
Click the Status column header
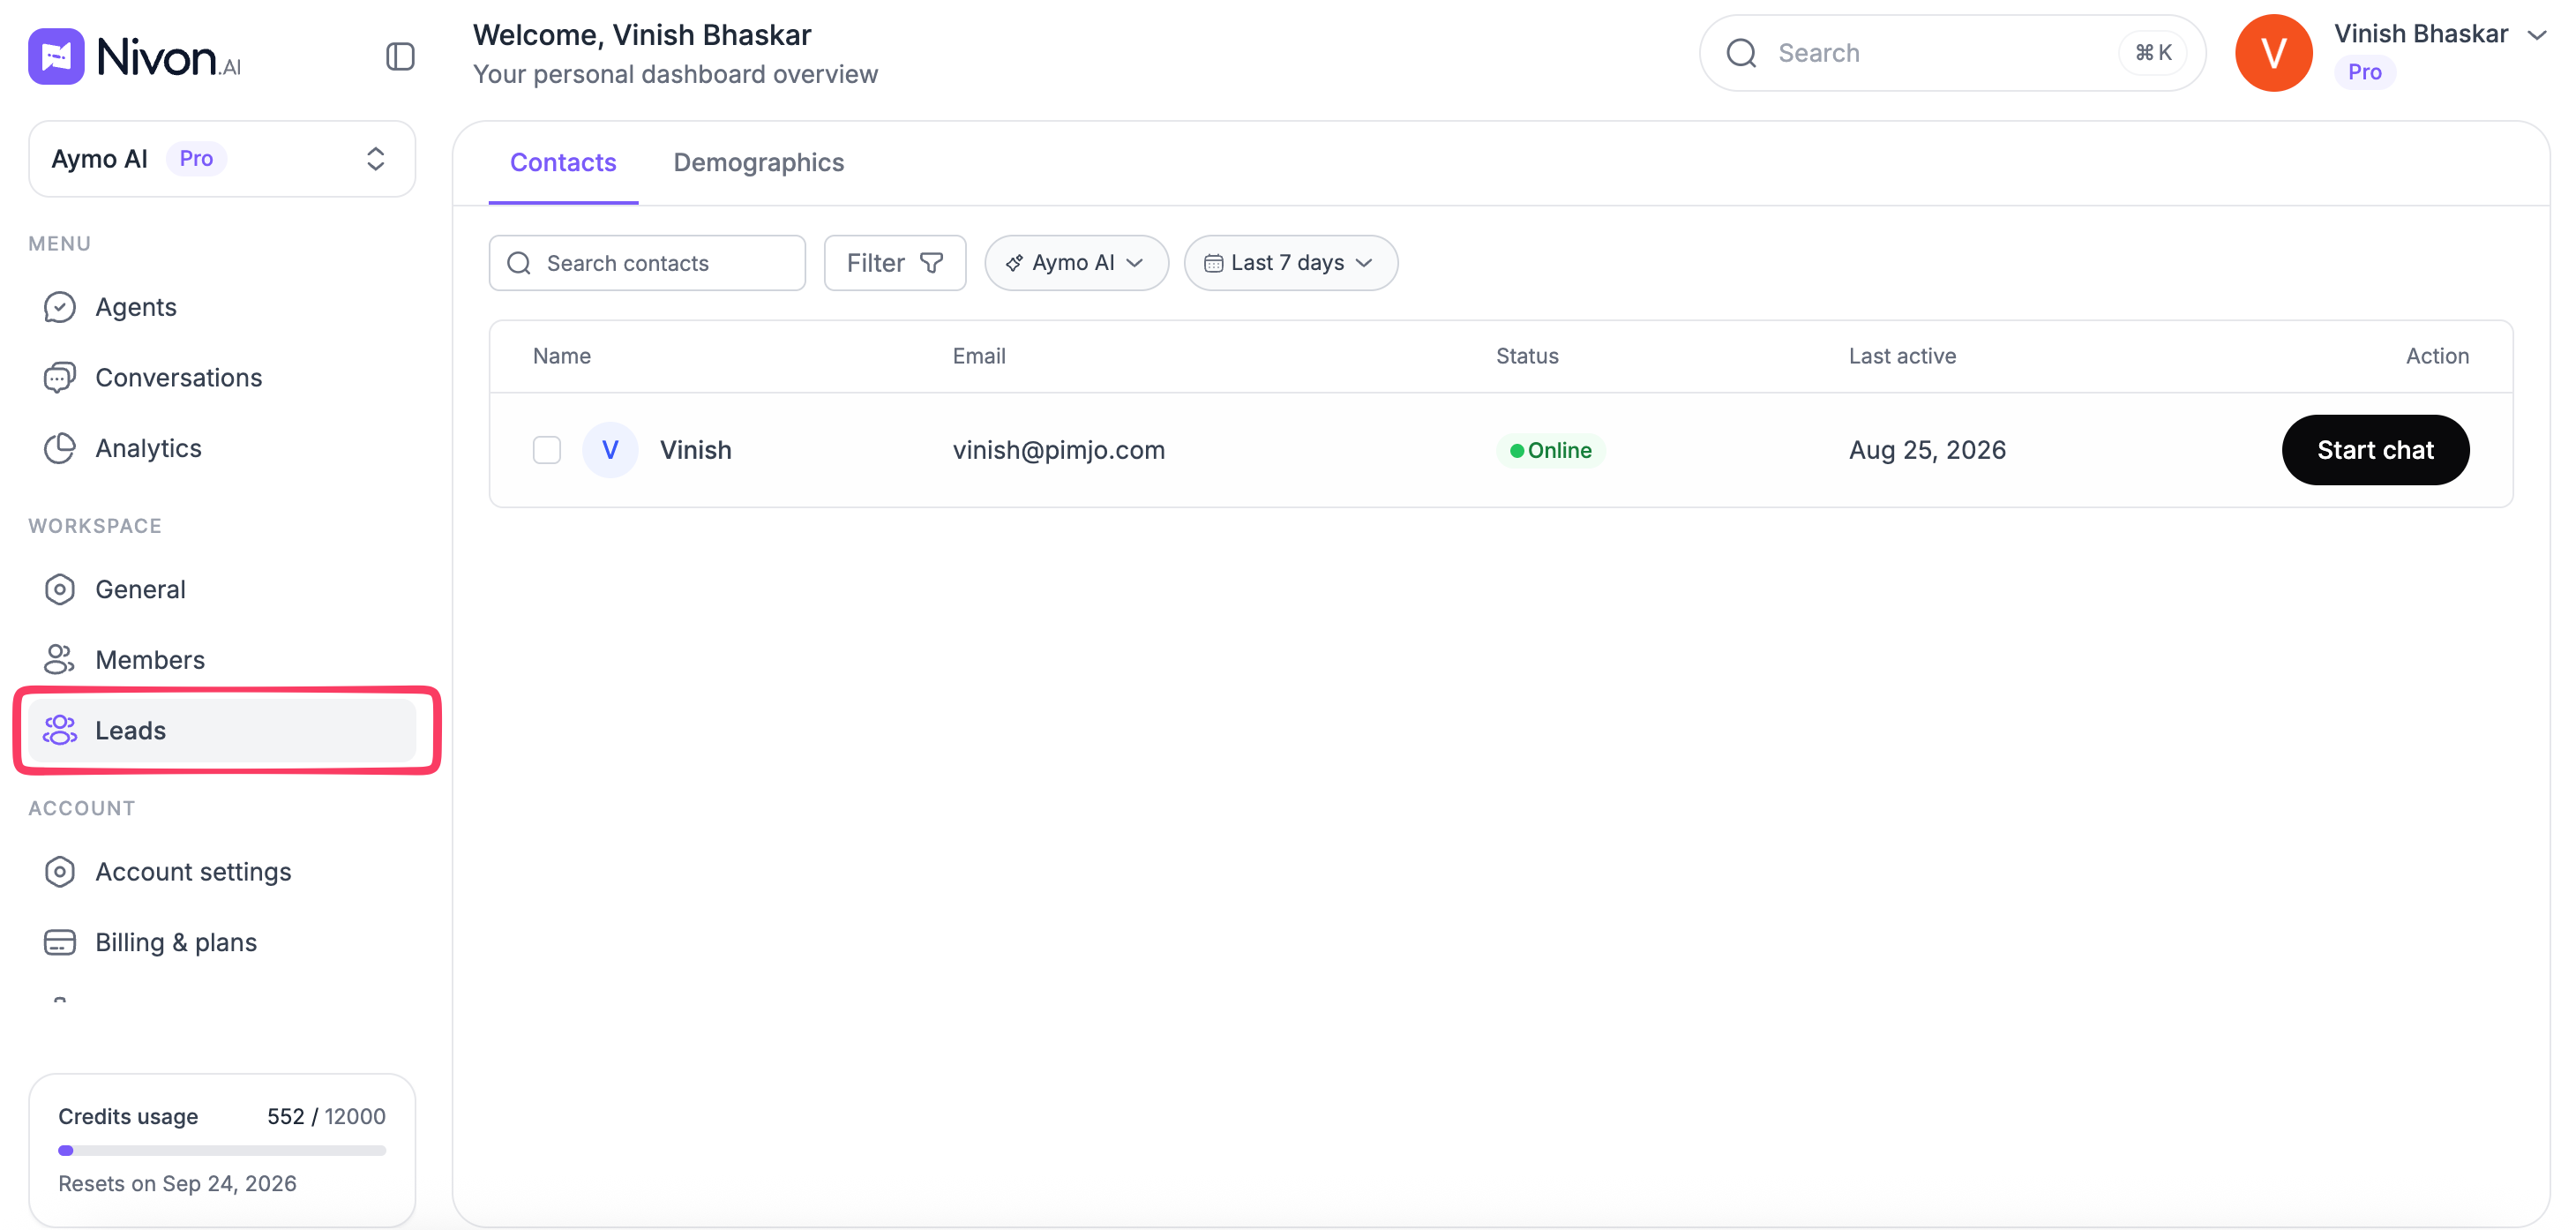pyautogui.click(x=1527, y=356)
